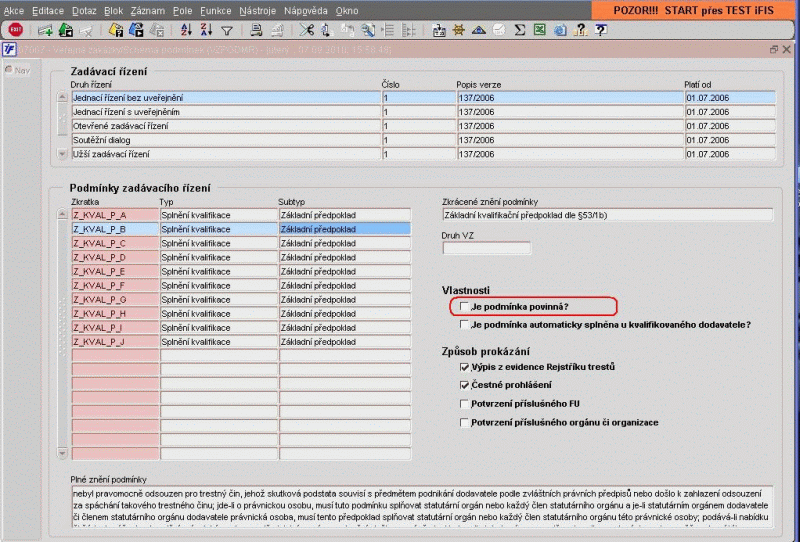This screenshot has width=800, height=542.
Task: Click the greyed cancel query icon
Action: 157,30
